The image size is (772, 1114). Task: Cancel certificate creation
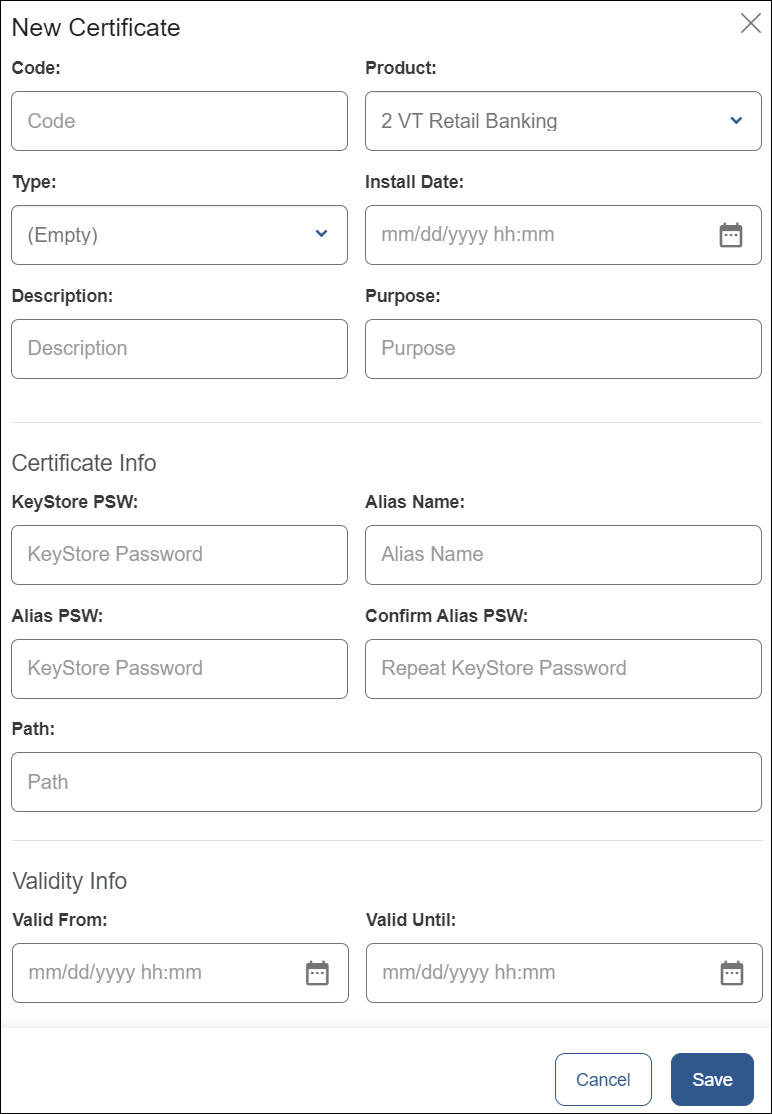[603, 1079]
